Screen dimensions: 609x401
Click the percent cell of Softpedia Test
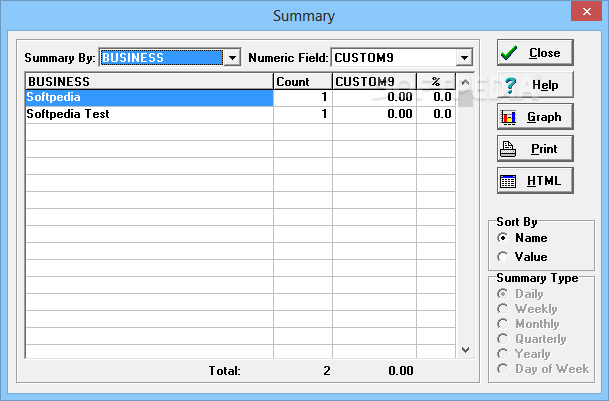[x=436, y=114]
